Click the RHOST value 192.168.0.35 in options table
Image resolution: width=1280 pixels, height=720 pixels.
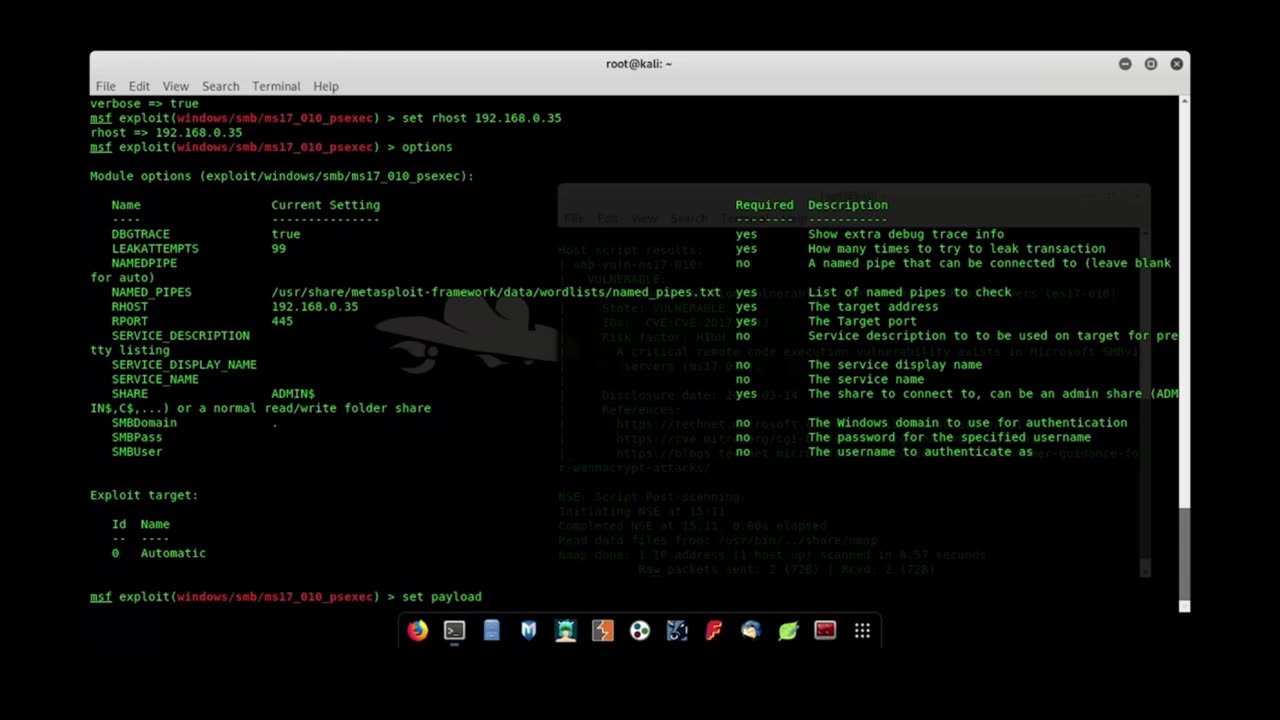point(314,307)
